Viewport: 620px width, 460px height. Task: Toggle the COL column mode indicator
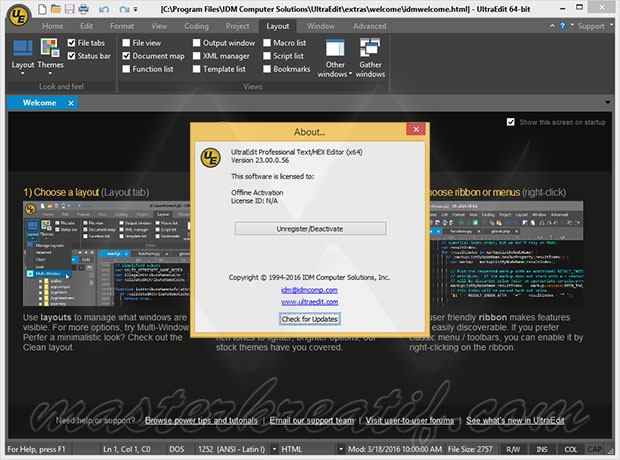[x=570, y=449]
